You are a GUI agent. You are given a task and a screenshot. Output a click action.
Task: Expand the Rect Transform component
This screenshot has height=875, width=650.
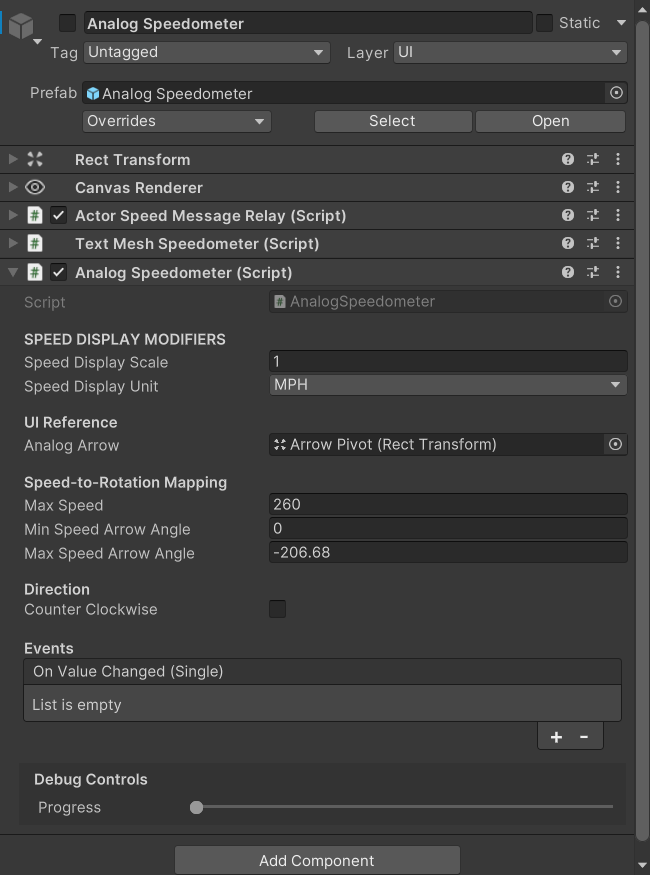[13, 160]
